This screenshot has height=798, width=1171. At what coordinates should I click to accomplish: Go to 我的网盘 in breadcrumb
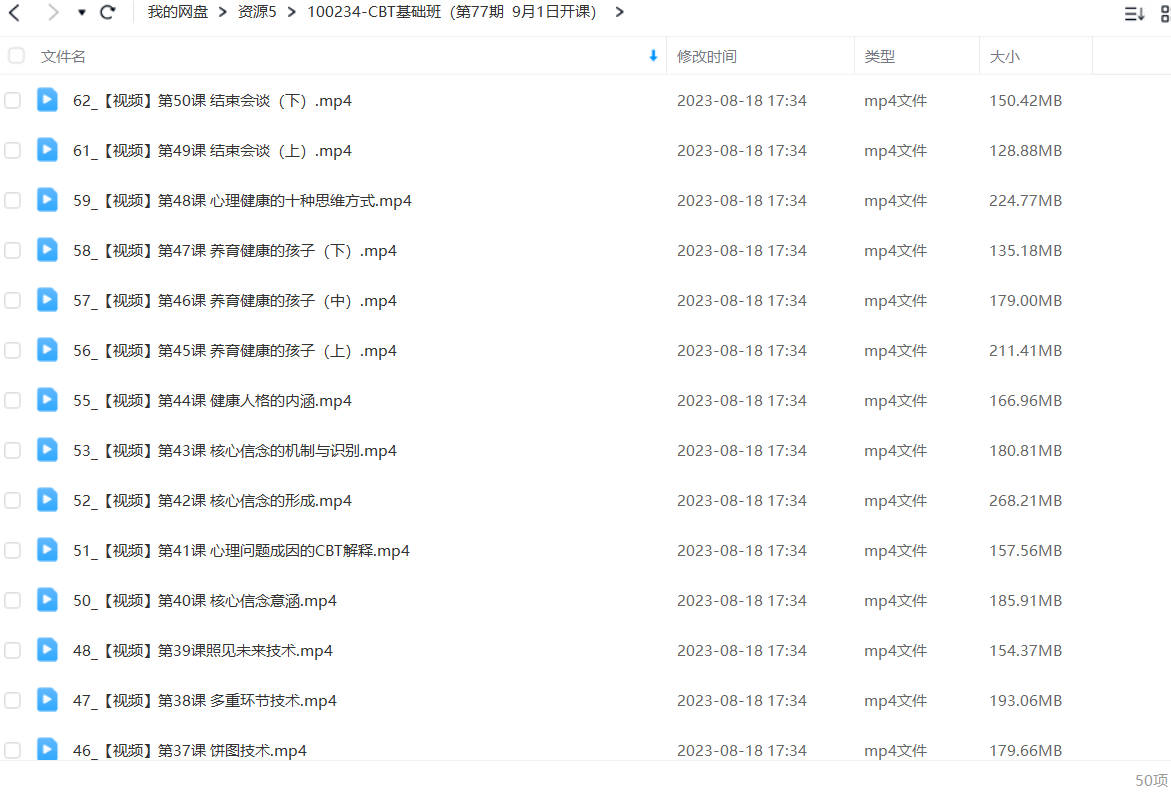(178, 12)
